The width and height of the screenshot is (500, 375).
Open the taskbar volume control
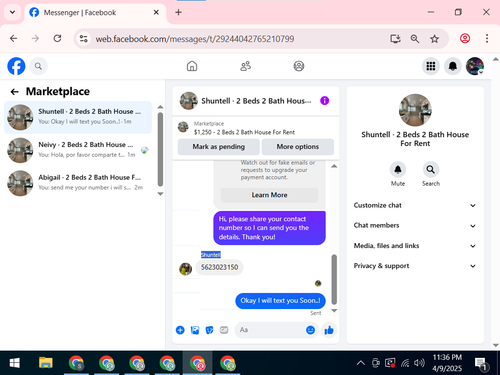coord(419,363)
